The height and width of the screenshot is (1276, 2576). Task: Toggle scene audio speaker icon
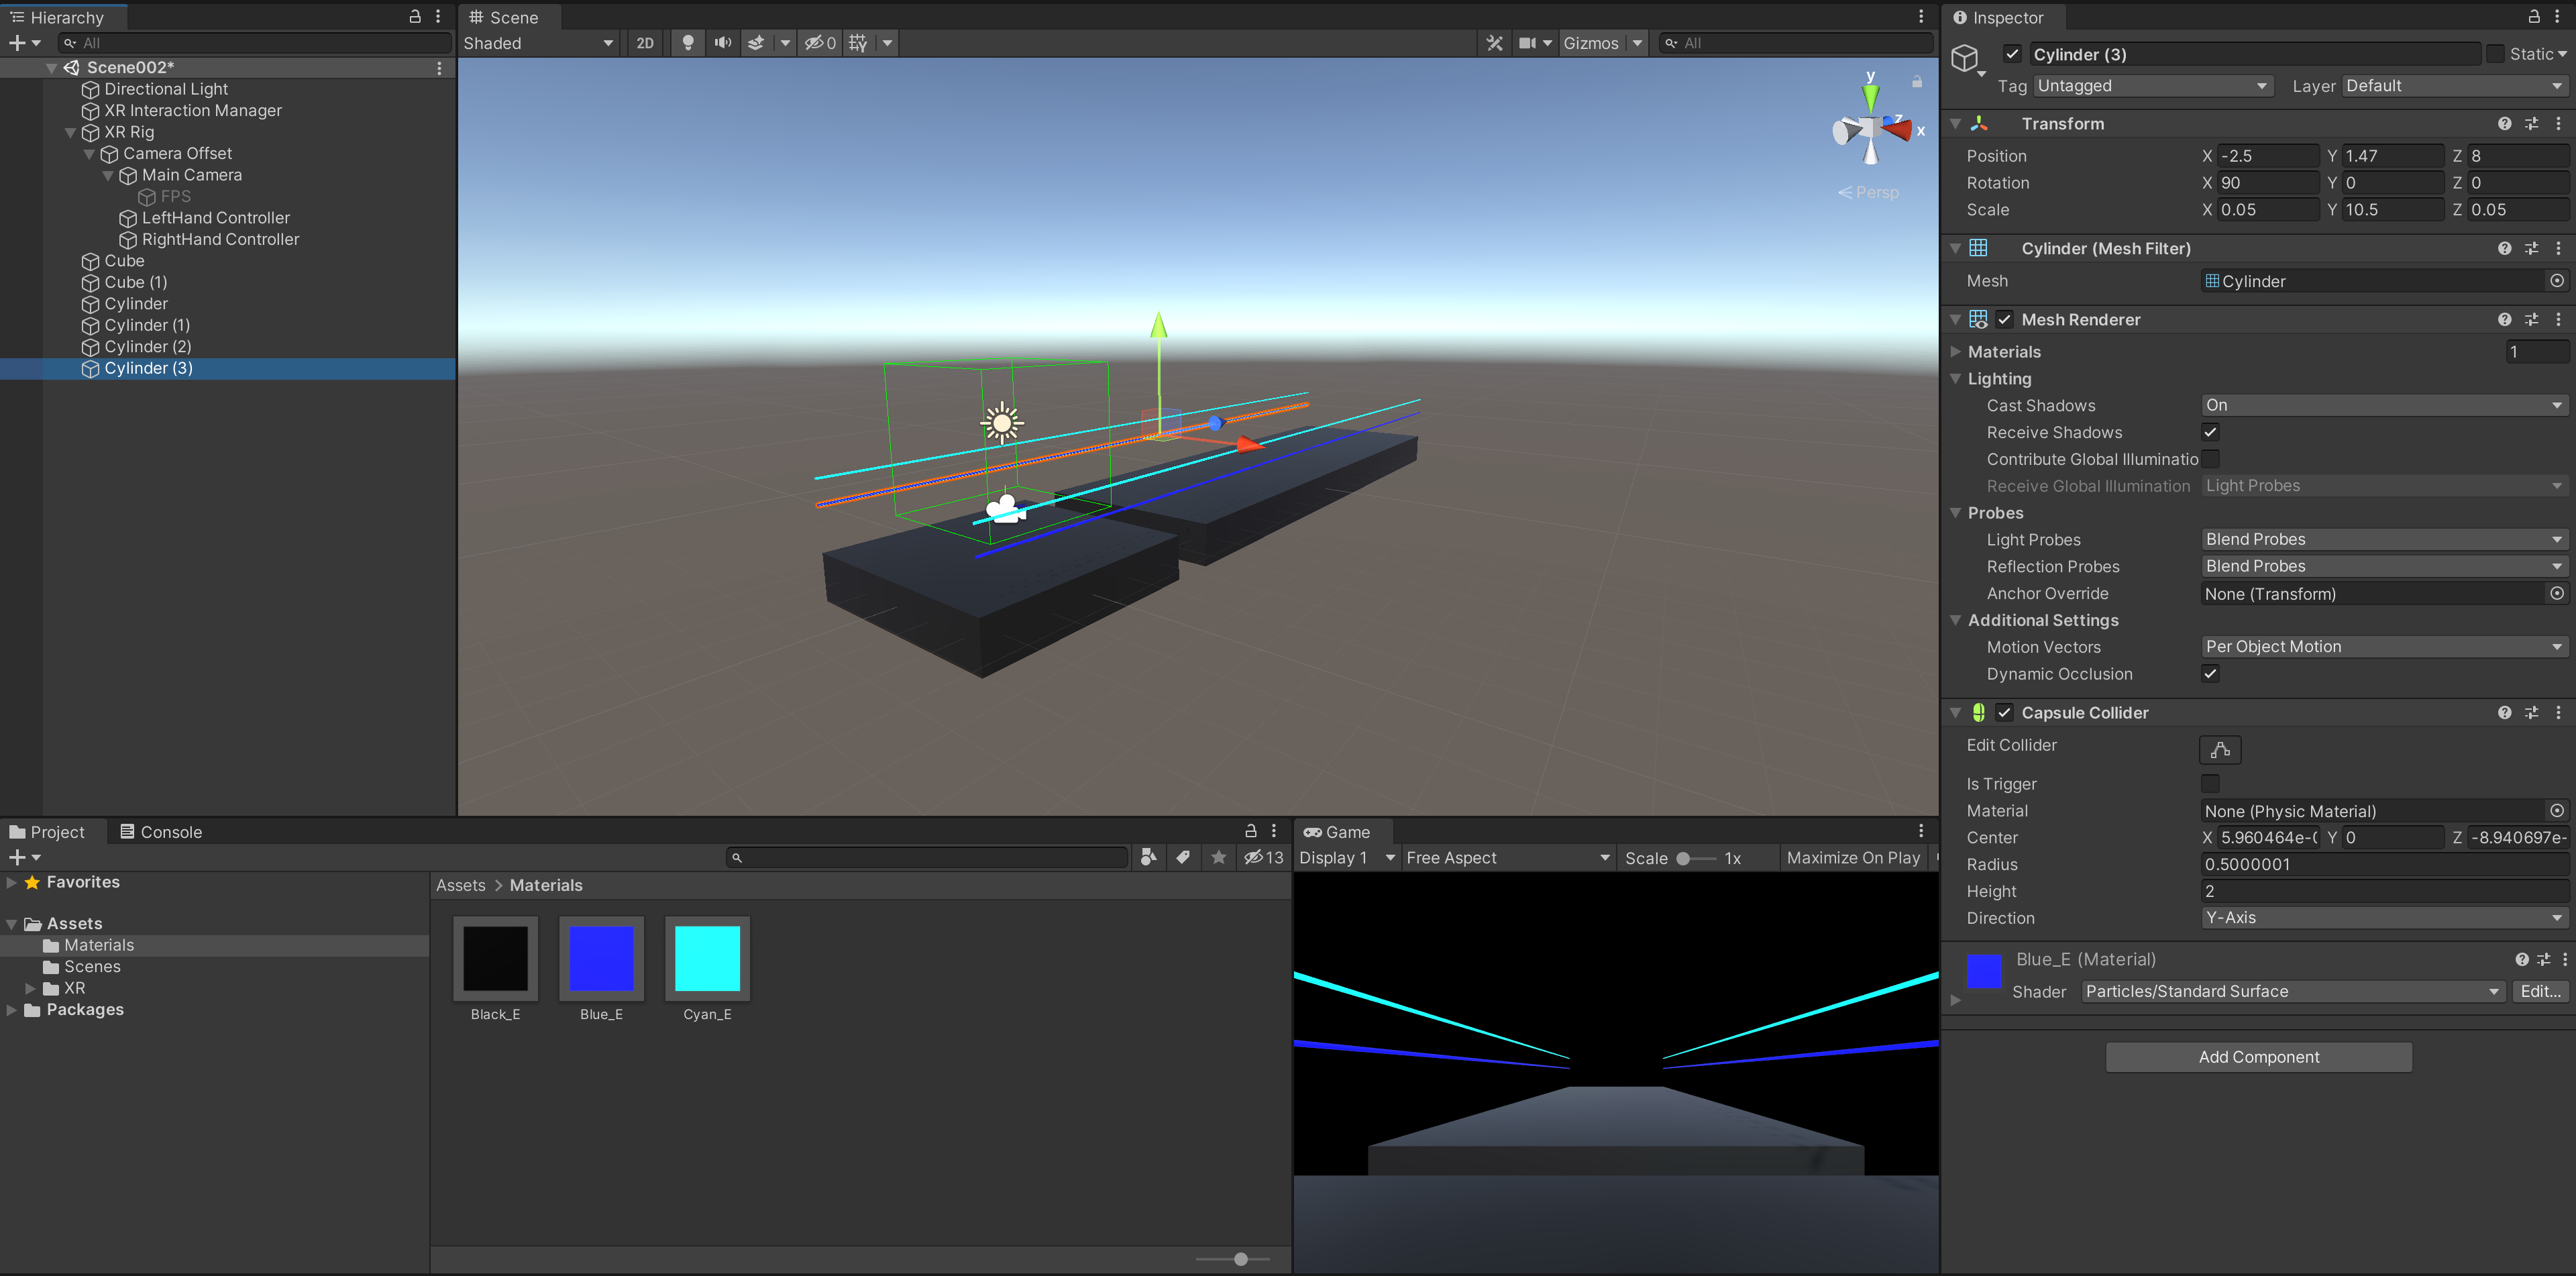pyautogui.click(x=722, y=43)
